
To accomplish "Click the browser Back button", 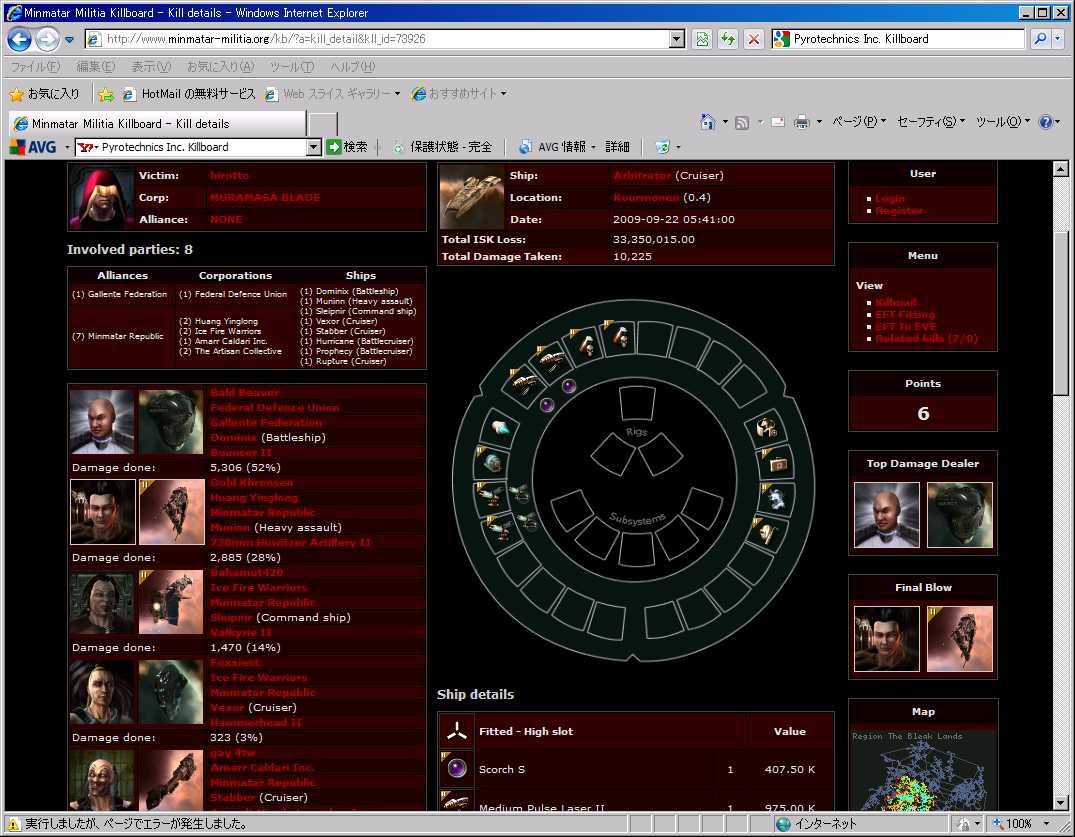I will pos(20,39).
